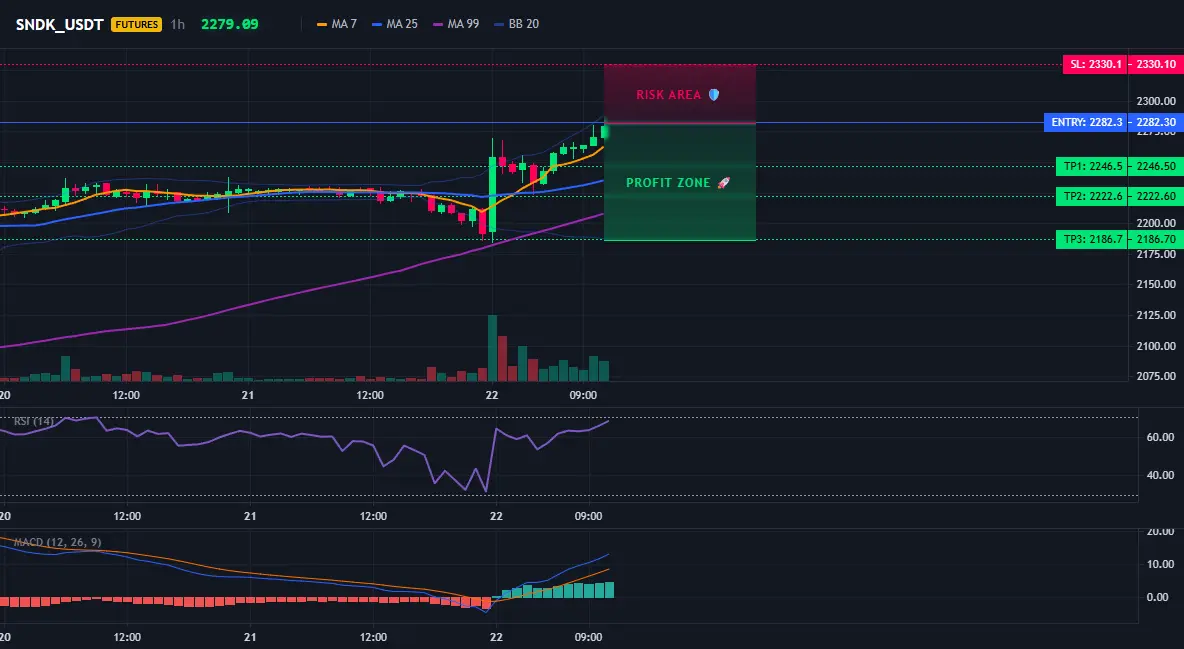Click the rocket icon beside PROFIT ZONE
Image resolution: width=1184 pixels, height=649 pixels.
(723, 183)
